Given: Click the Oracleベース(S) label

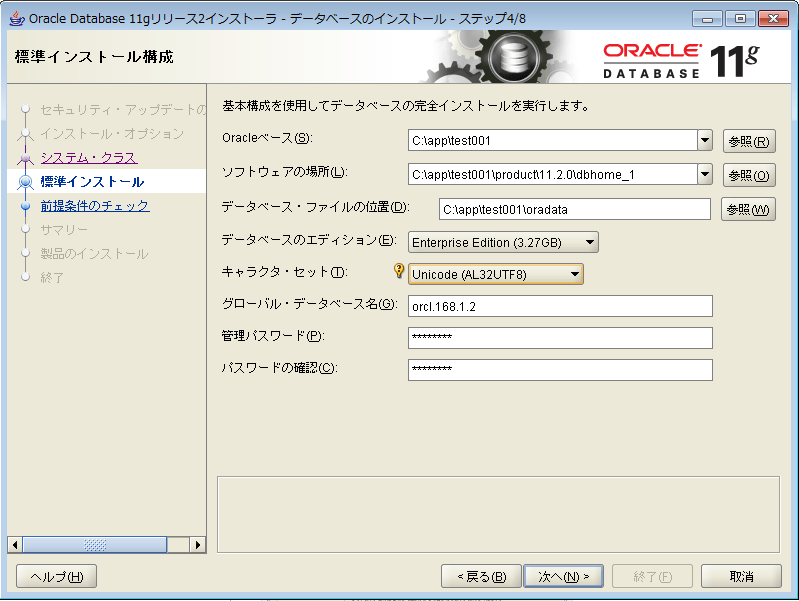Looking at the screenshot, I should [268, 138].
